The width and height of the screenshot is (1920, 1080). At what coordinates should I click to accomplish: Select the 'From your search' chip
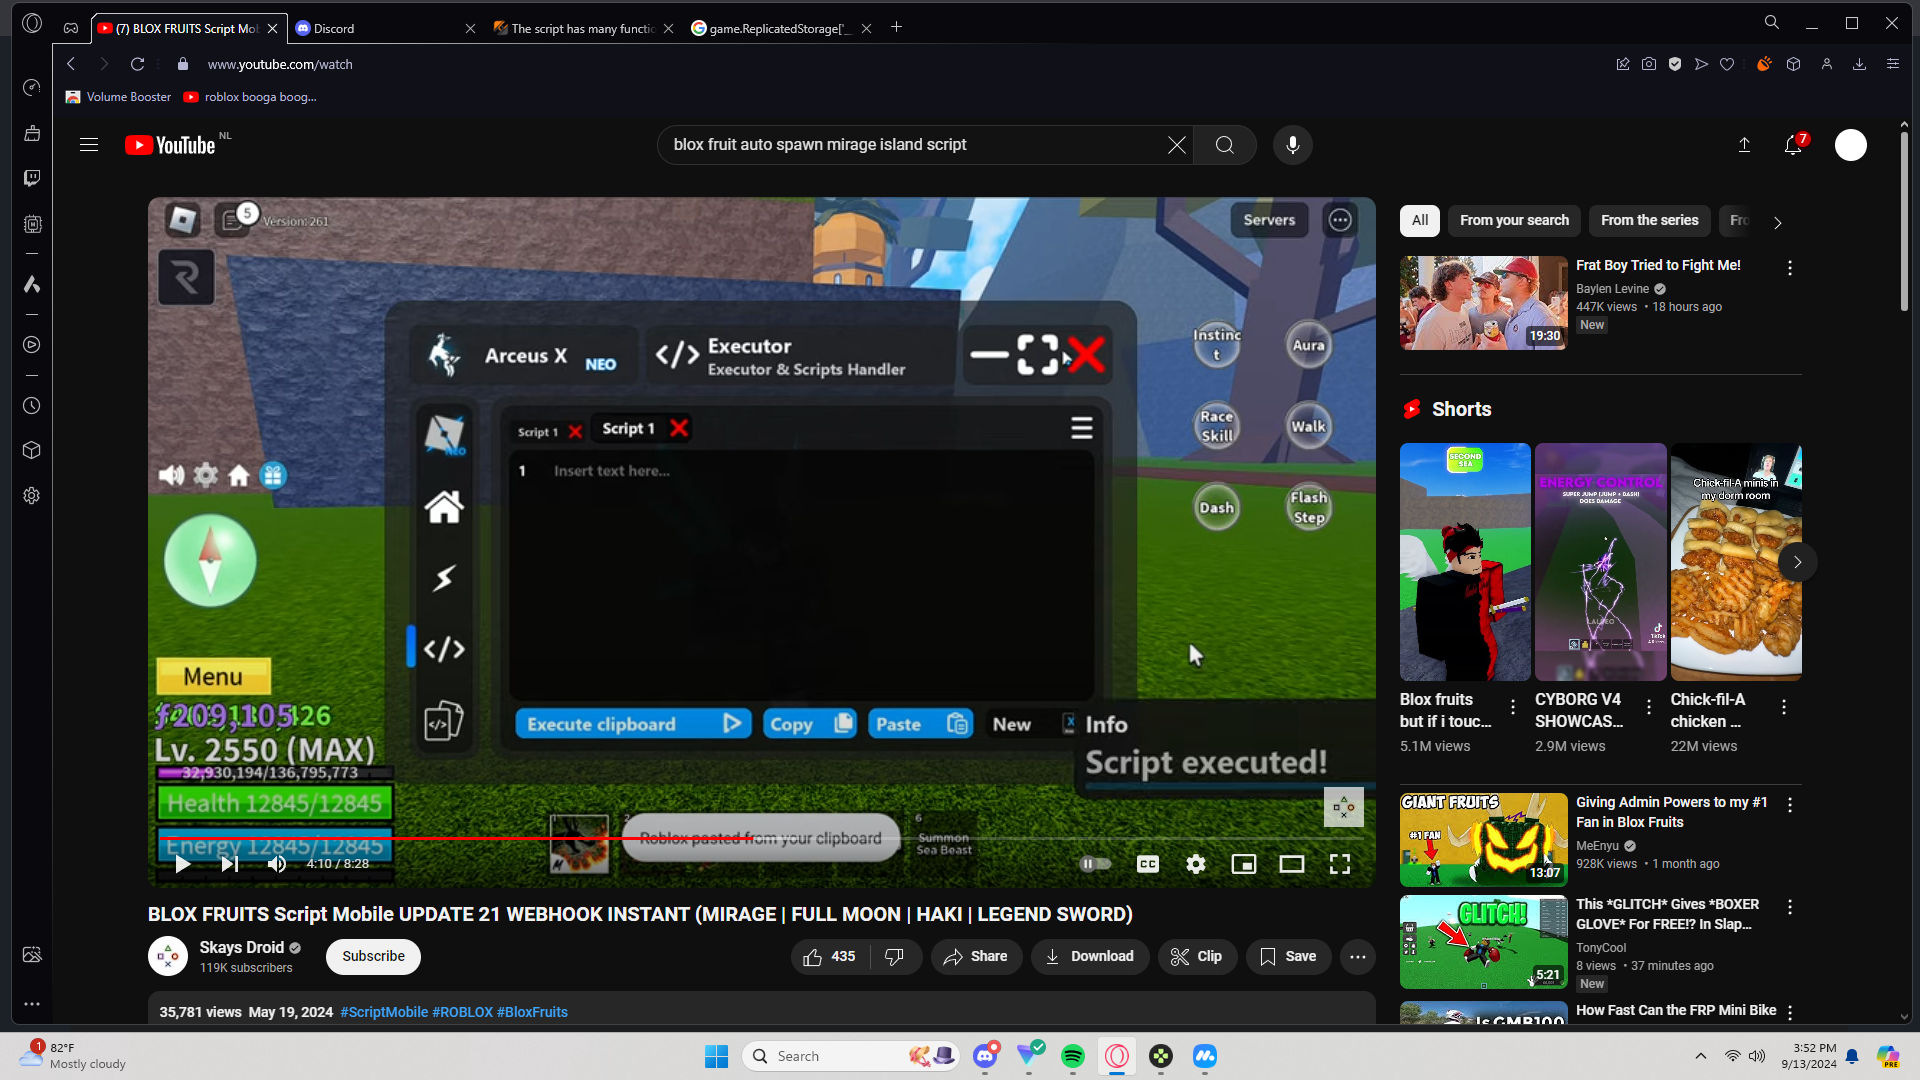(x=1514, y=221)
